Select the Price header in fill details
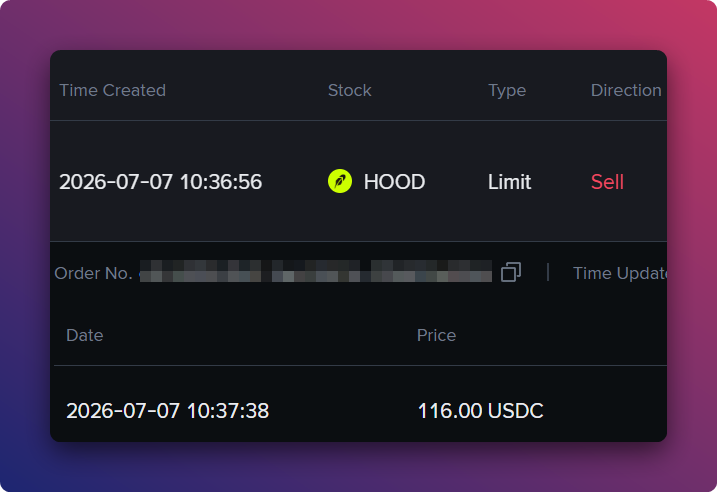This screenshot has width=717, height=492. 436,335
